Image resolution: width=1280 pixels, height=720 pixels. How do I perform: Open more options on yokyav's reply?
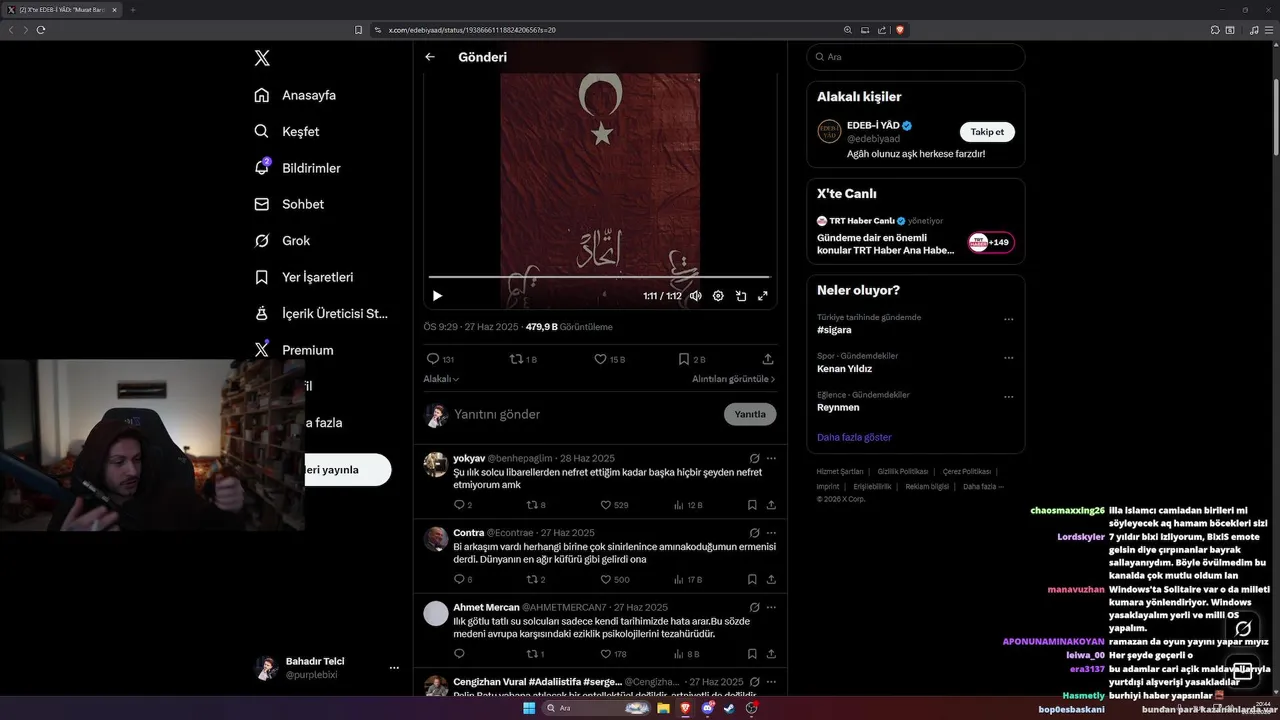tap(771, 458)
